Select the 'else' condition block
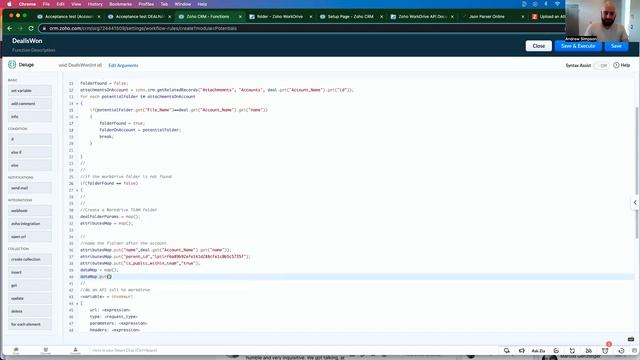Screen dimensions: 640x360 30,165
